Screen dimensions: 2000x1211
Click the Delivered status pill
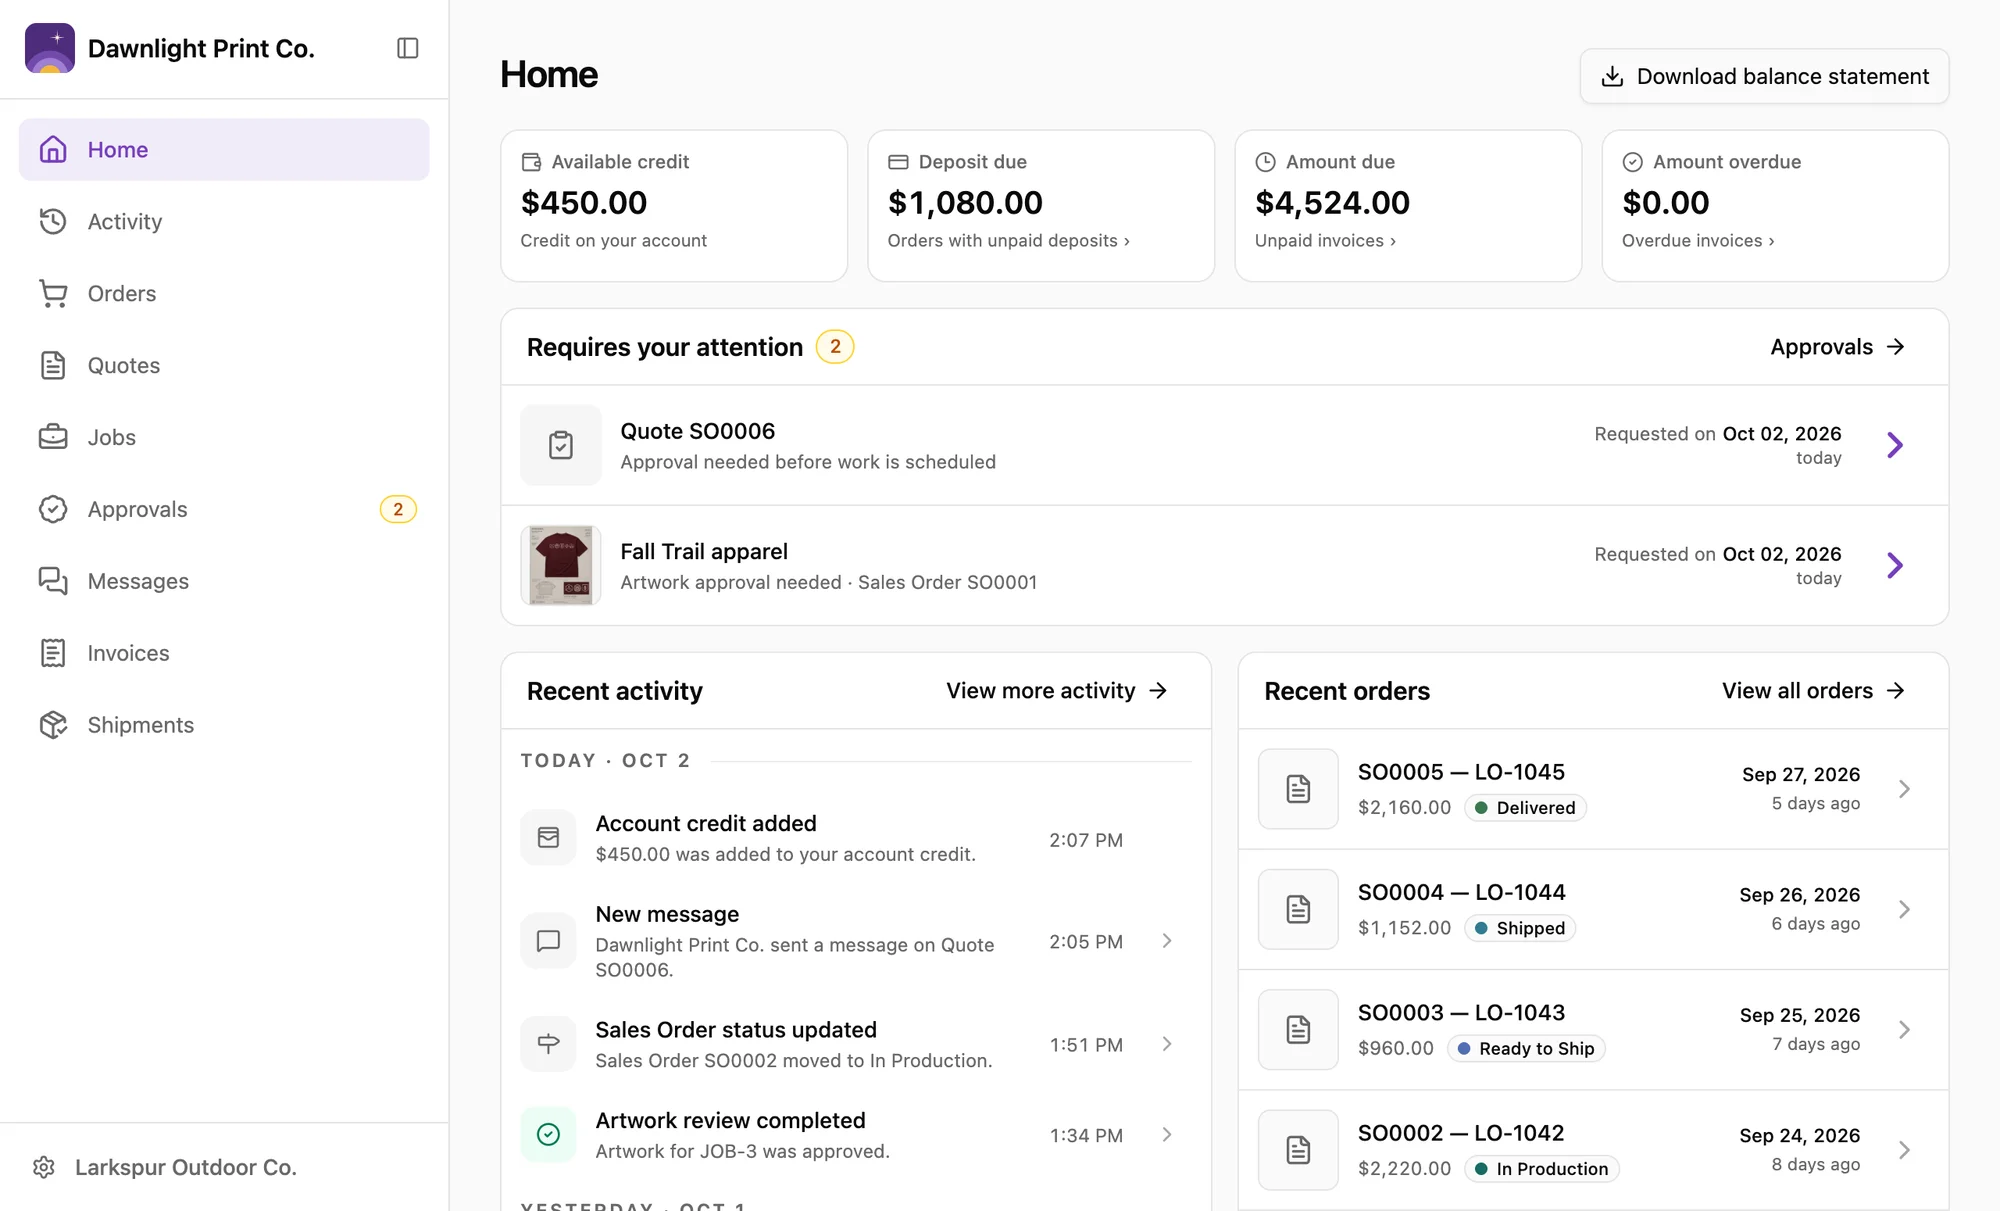point(1525,808)
